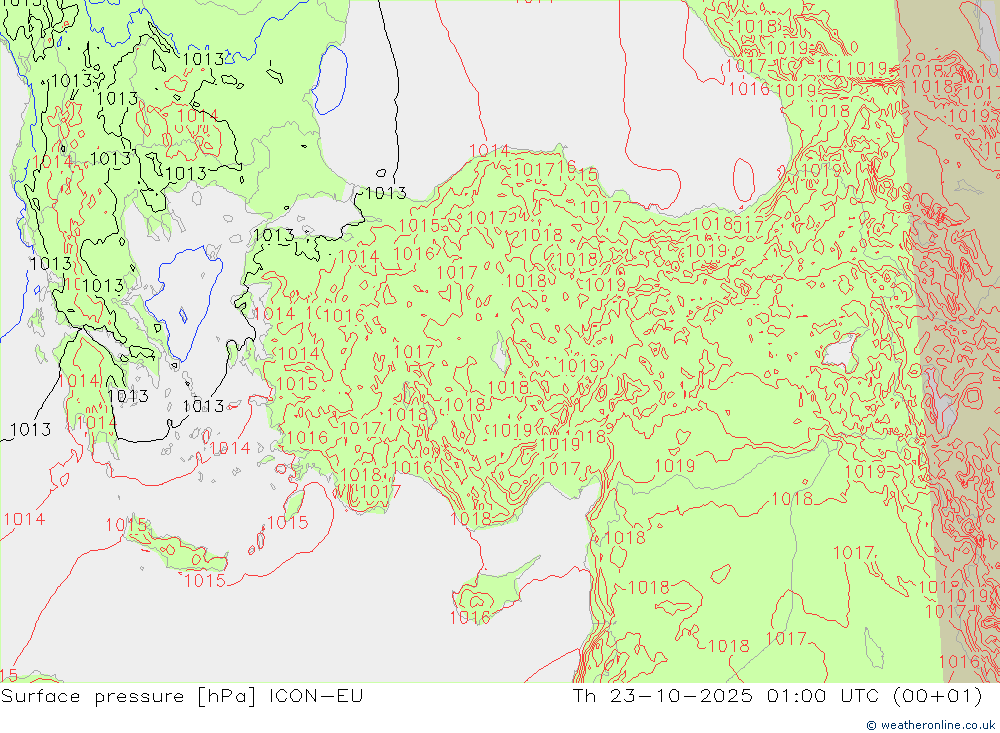Select the 'Surface pressure [hPa] ICON-EU' caption
The image size is (1000, 733).
182,696
